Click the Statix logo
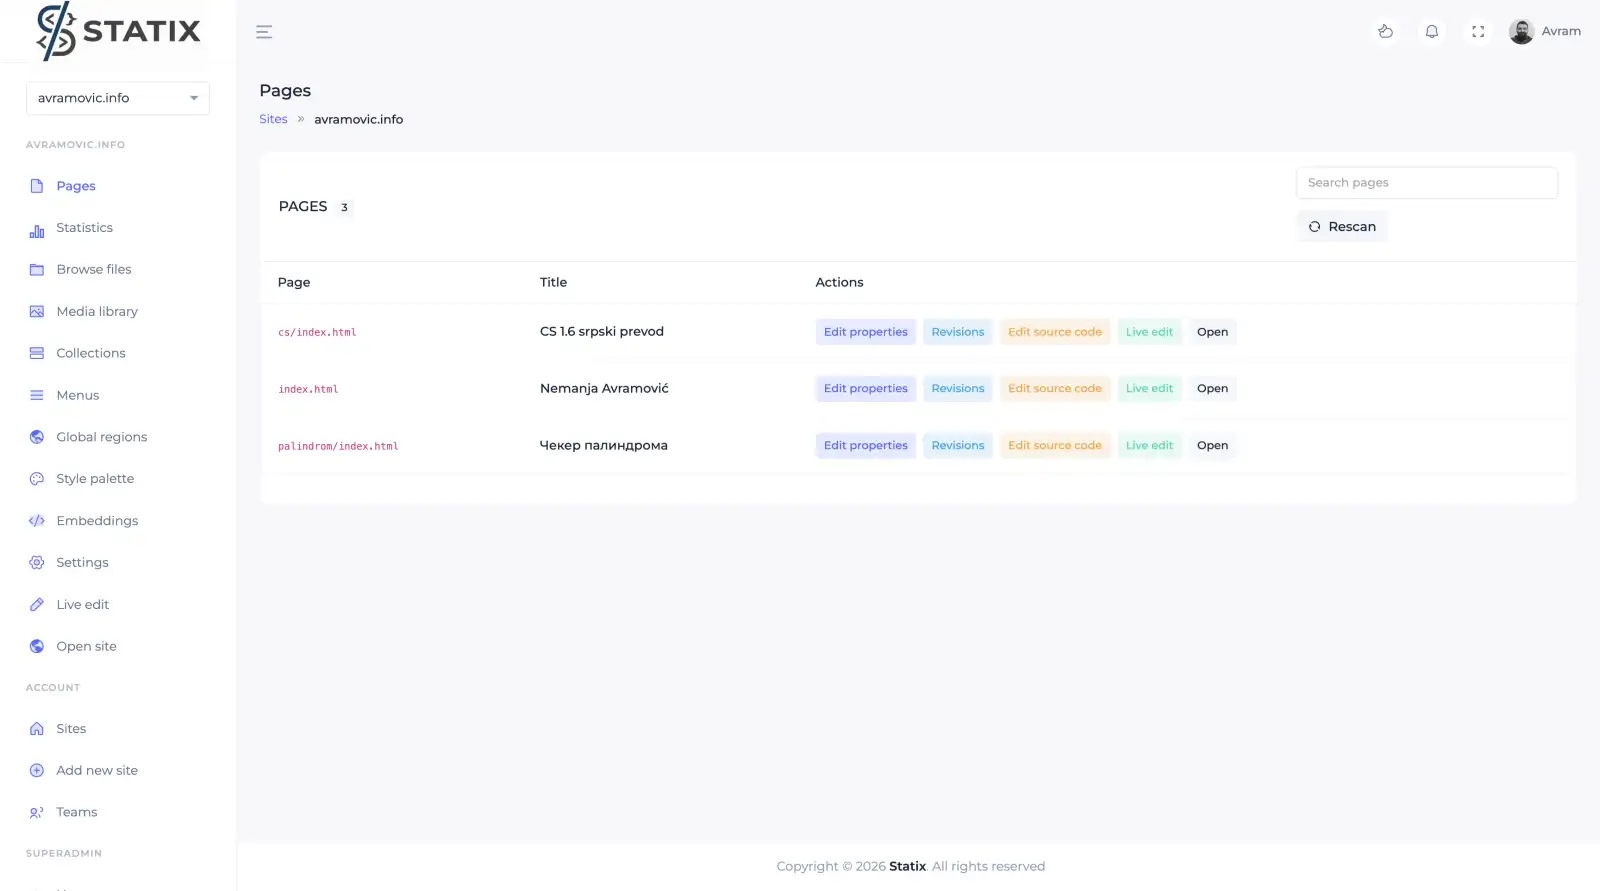Screen dimensions: 1600x891 (x=118, y=31)
